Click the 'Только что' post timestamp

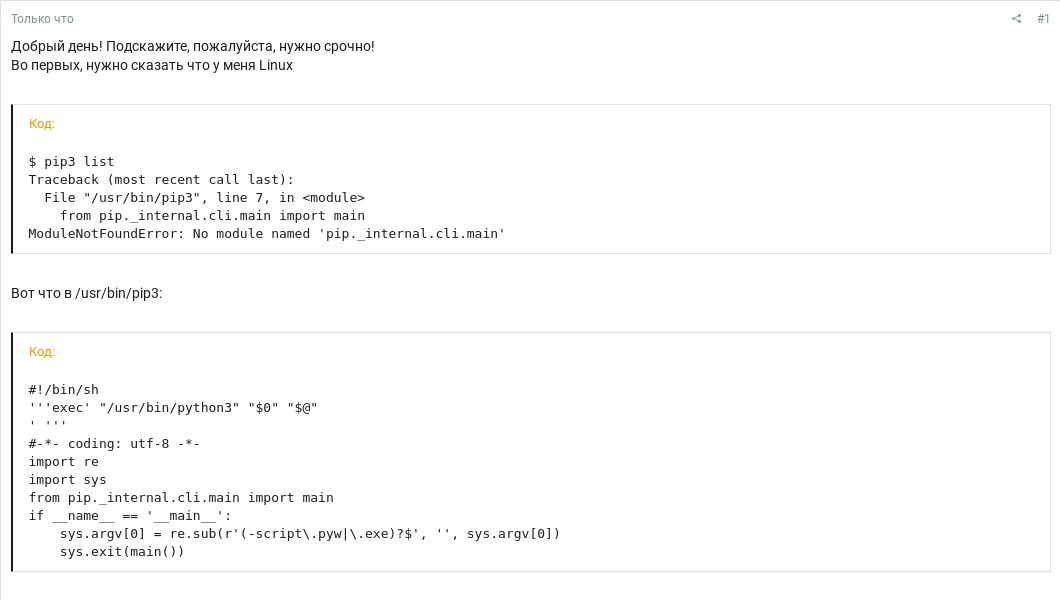(42, 19)
